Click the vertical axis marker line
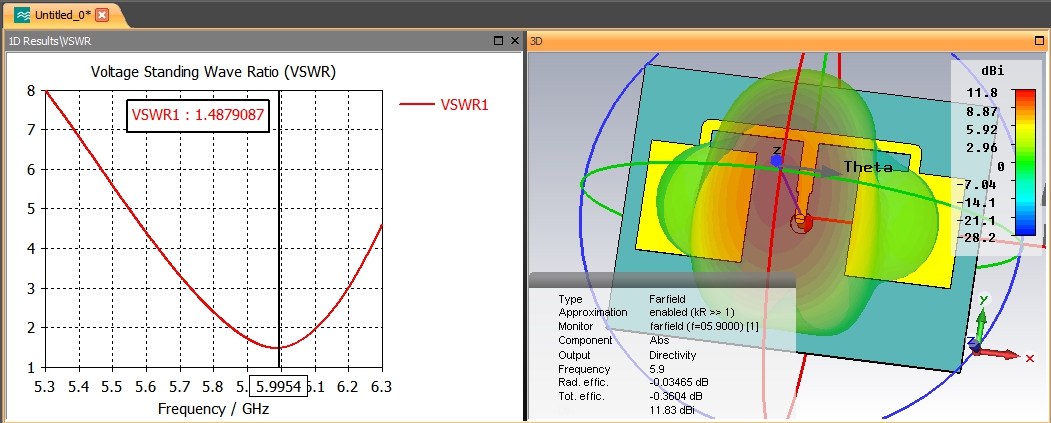This screenshot has width=1051, height=423. (280, 228)
